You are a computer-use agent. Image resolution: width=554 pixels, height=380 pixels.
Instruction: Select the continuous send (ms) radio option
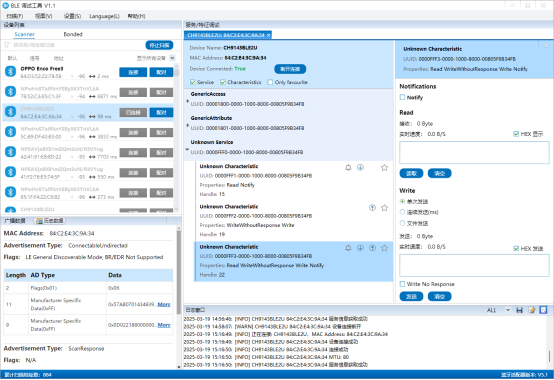point(402,212)
